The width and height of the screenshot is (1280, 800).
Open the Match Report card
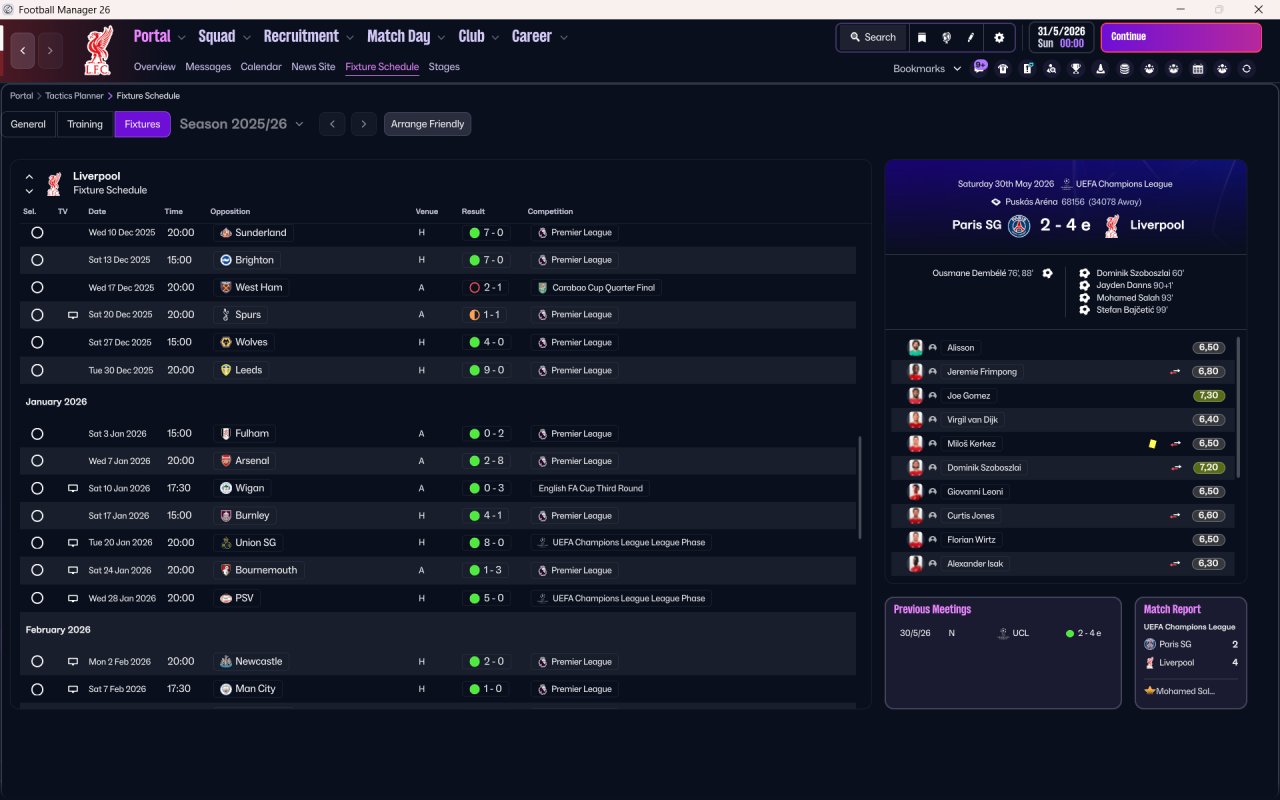(1191, 653)
